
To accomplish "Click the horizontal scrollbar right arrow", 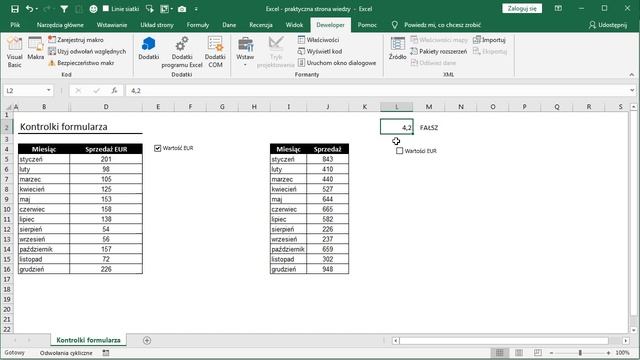I will pos(626,340).
